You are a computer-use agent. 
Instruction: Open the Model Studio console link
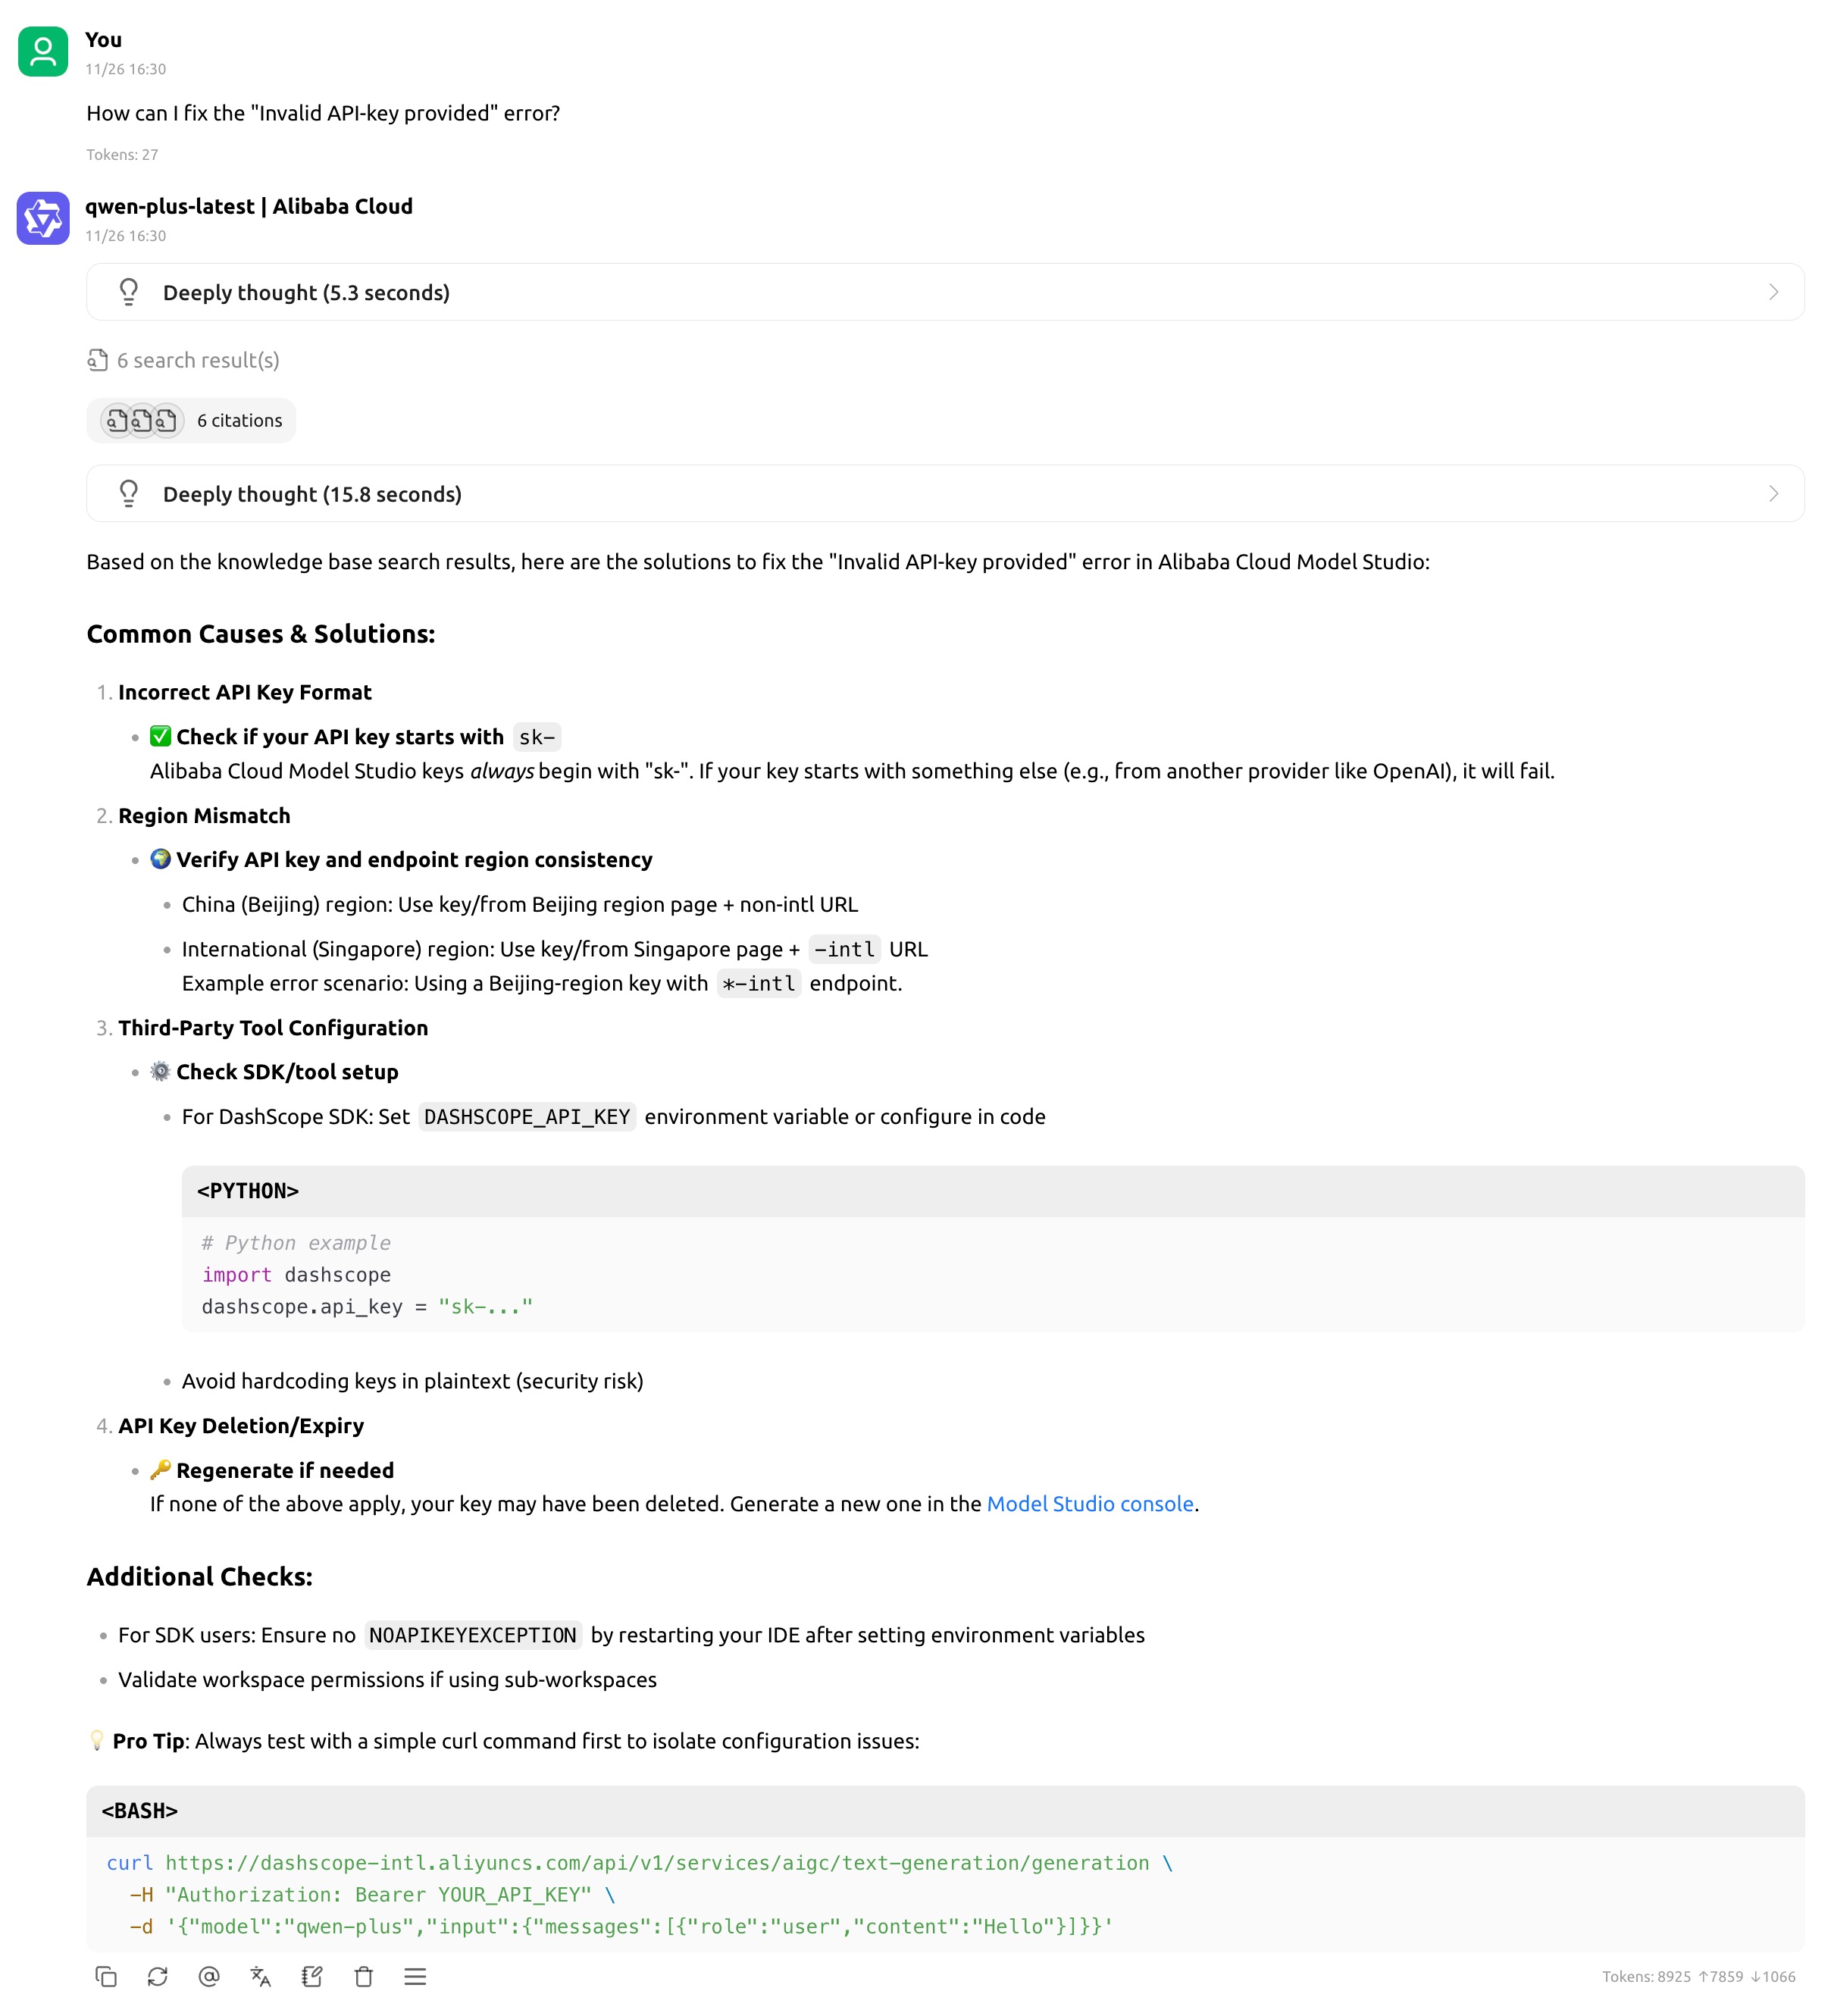click(x=1090, y=1503)
